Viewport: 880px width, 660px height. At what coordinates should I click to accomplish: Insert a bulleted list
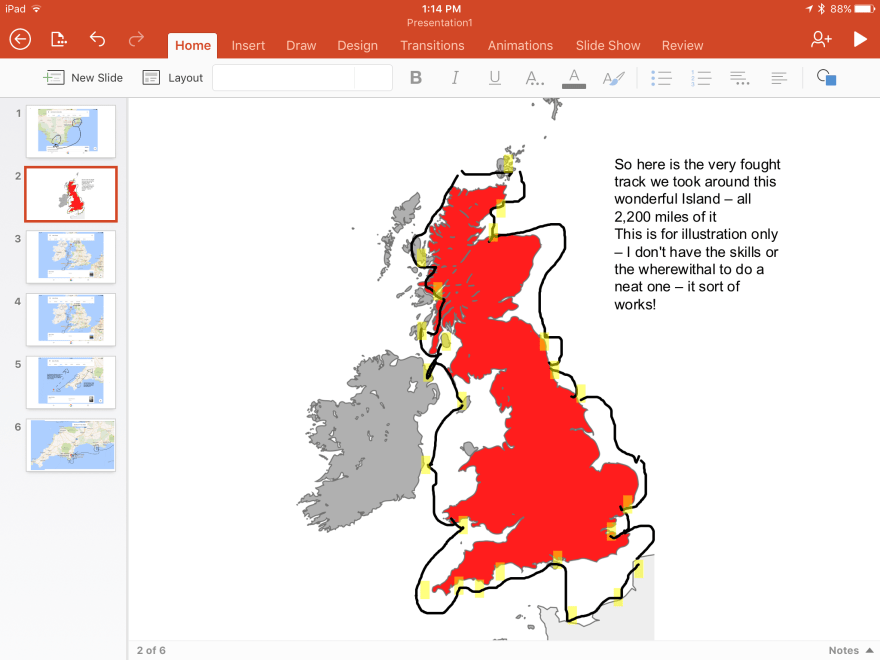click(x=661, y=78)
